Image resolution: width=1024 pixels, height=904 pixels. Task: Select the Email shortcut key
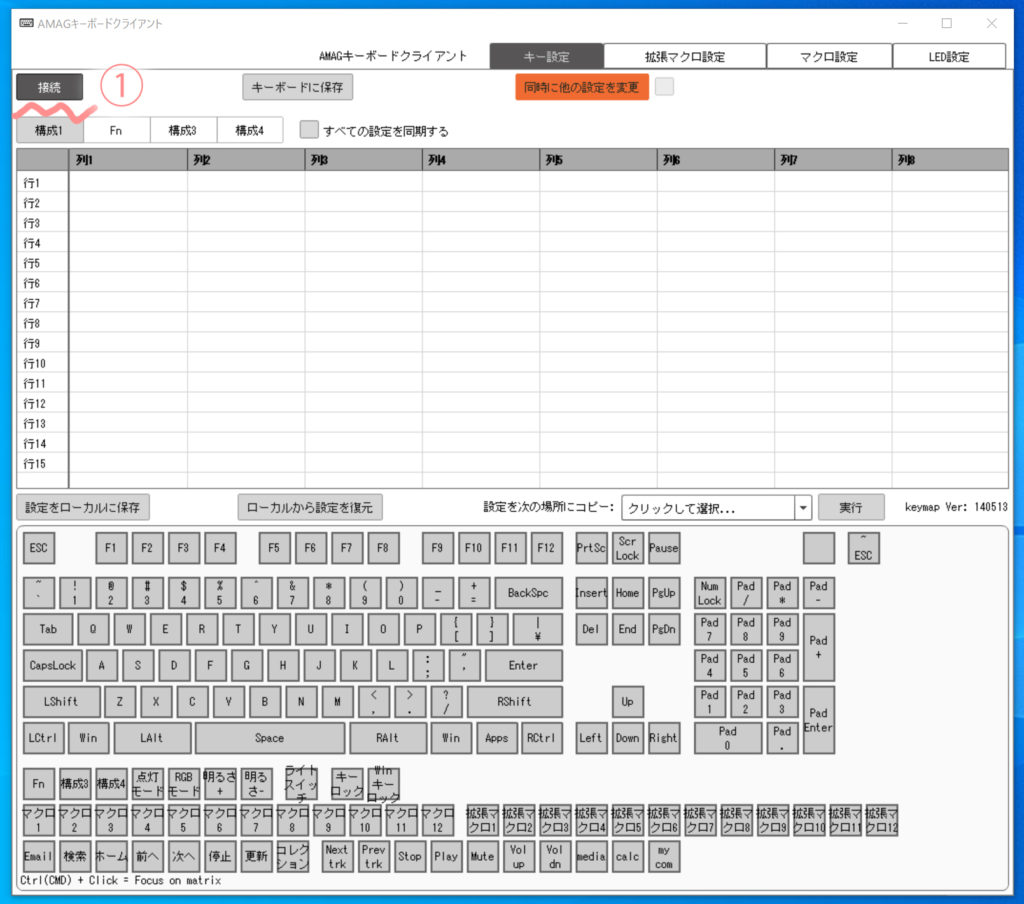point(38,857)
